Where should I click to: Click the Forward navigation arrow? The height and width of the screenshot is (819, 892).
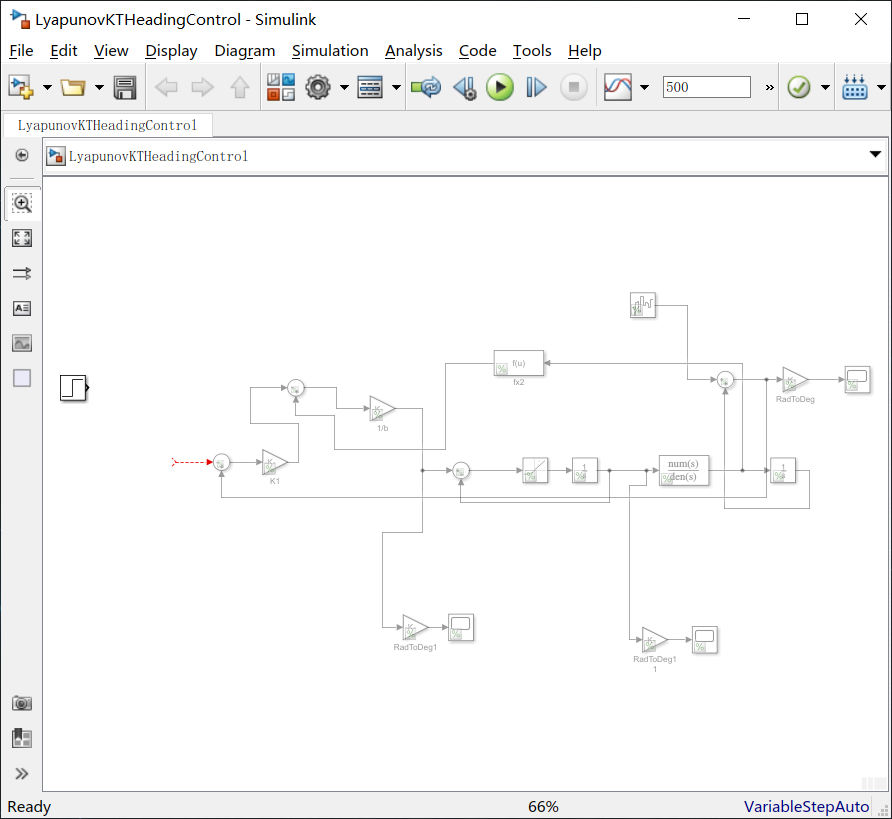click(x=203, y=88)
